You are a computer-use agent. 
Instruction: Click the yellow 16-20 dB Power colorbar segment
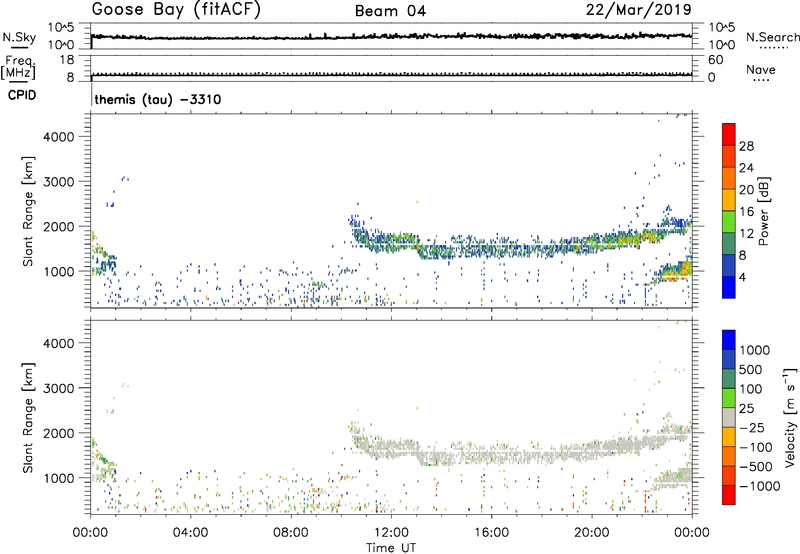coord(729,200)
